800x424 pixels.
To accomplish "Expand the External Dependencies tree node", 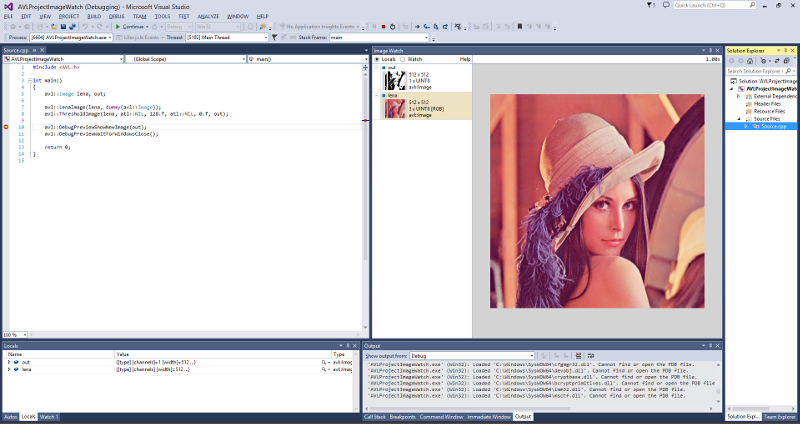I will coord(739,96).
